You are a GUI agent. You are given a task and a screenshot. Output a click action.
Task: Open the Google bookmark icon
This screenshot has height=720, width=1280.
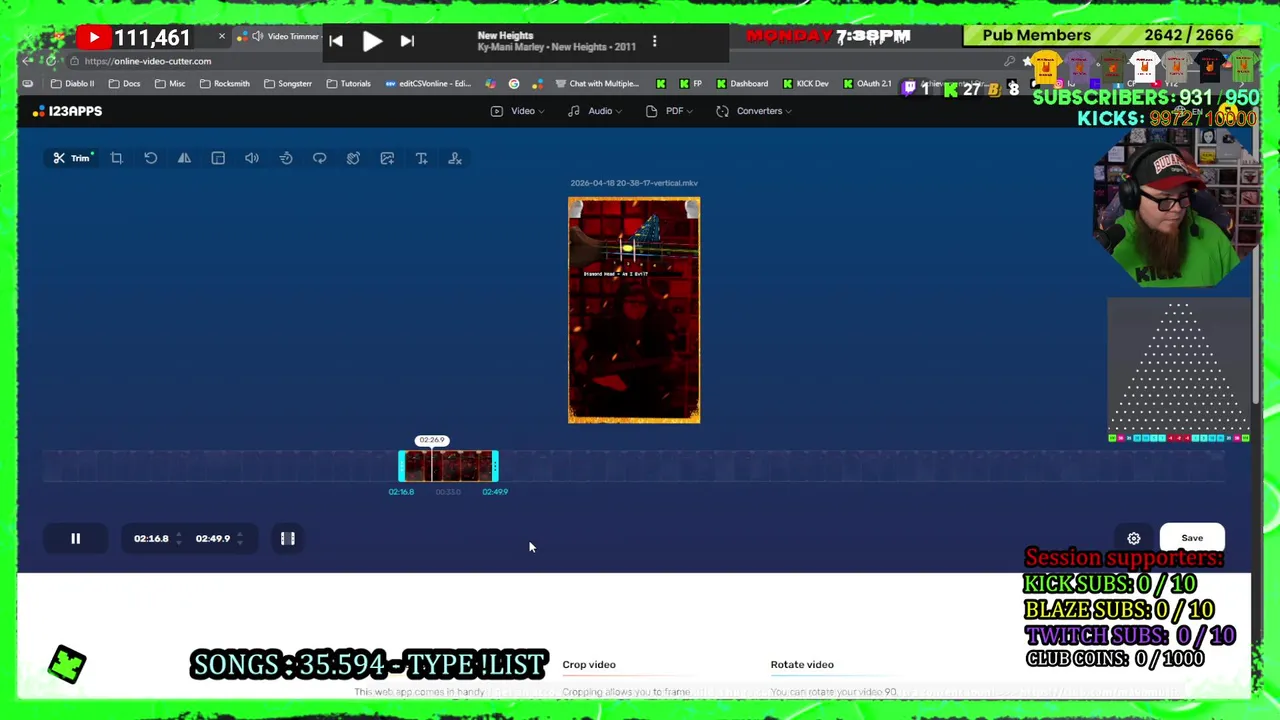[514, 84]
